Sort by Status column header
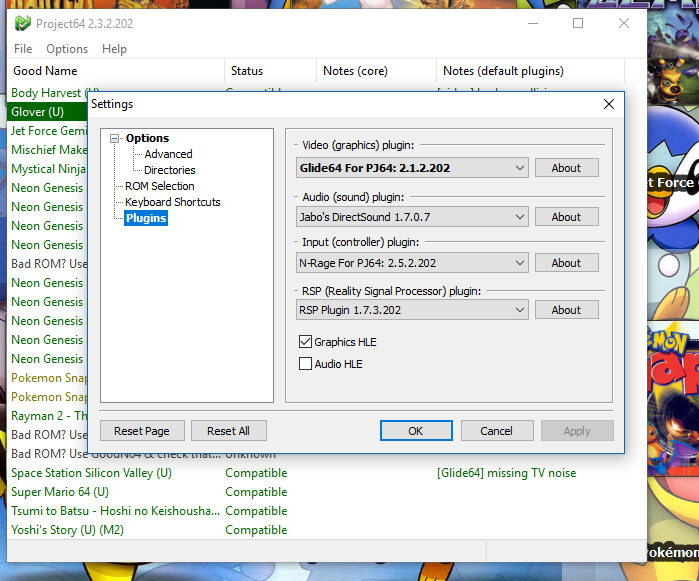The width and height of the screenshot is (699, 581). pyautogui.click(x=271, y=71)
